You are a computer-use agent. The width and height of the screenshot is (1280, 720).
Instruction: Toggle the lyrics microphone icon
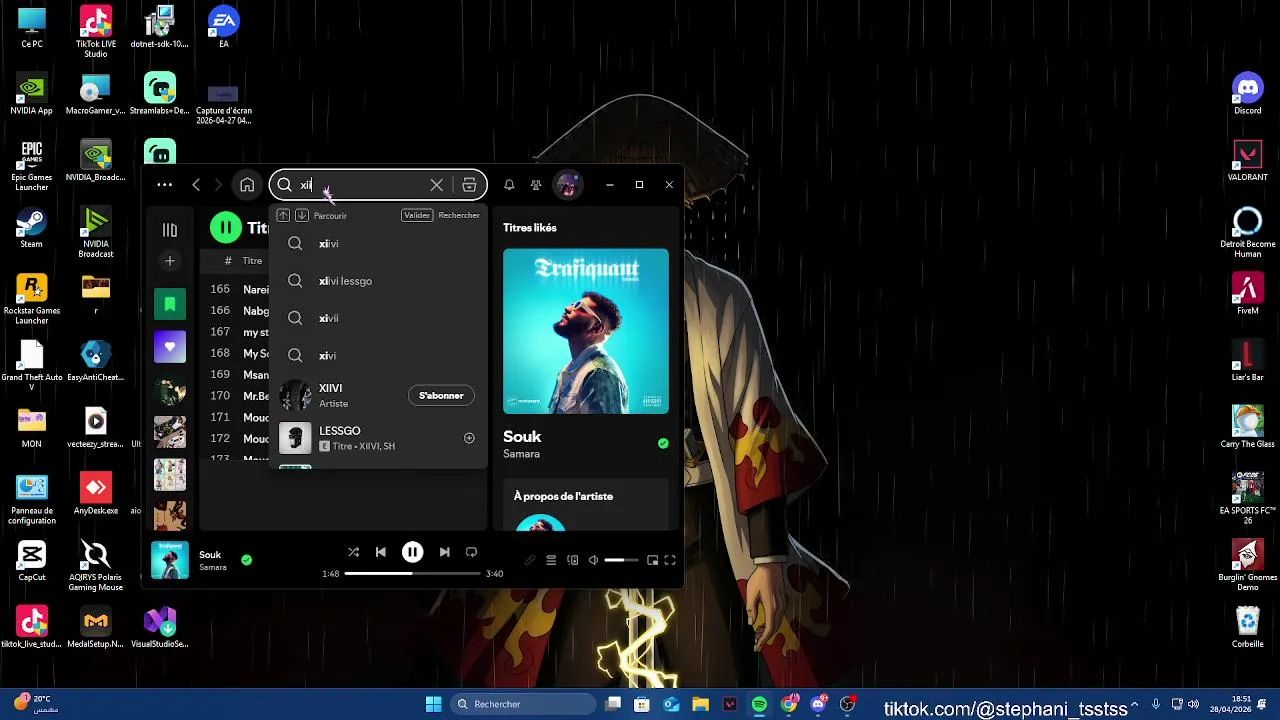pos(530,560)
